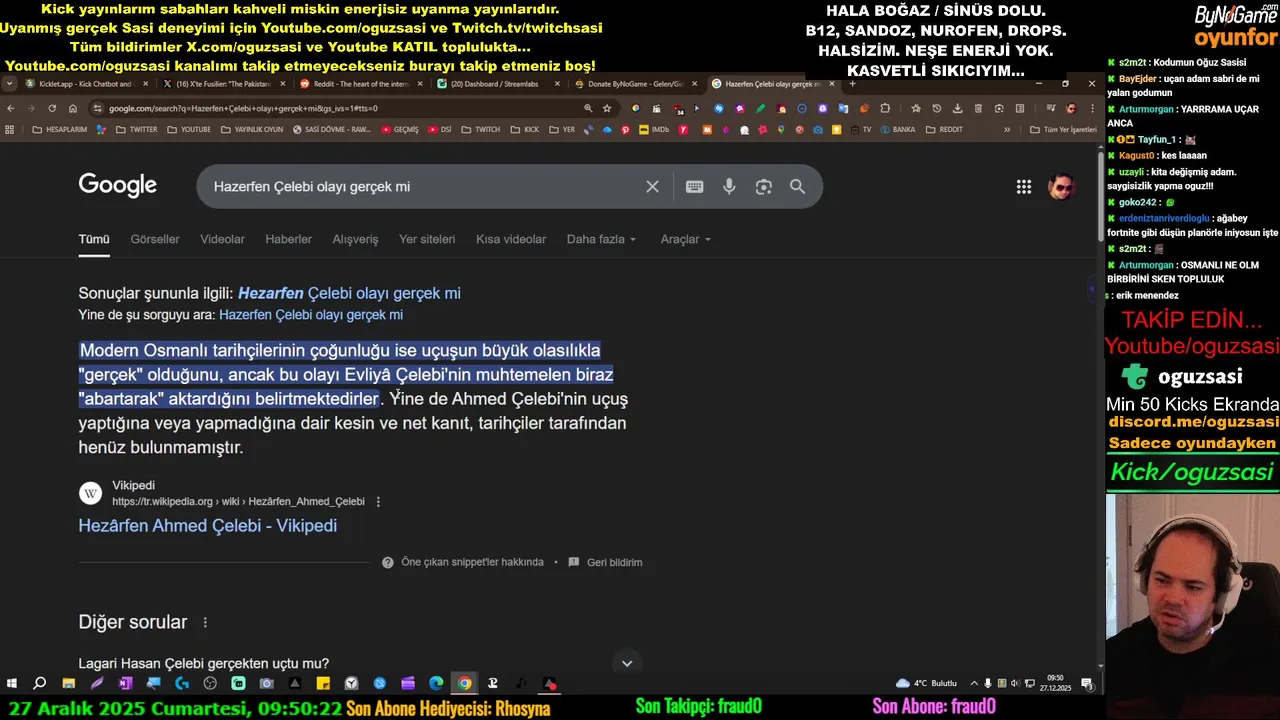The image size is (1280, 720).
Task: Expand Araçlar tools dropdown
Action: (686, 239)
